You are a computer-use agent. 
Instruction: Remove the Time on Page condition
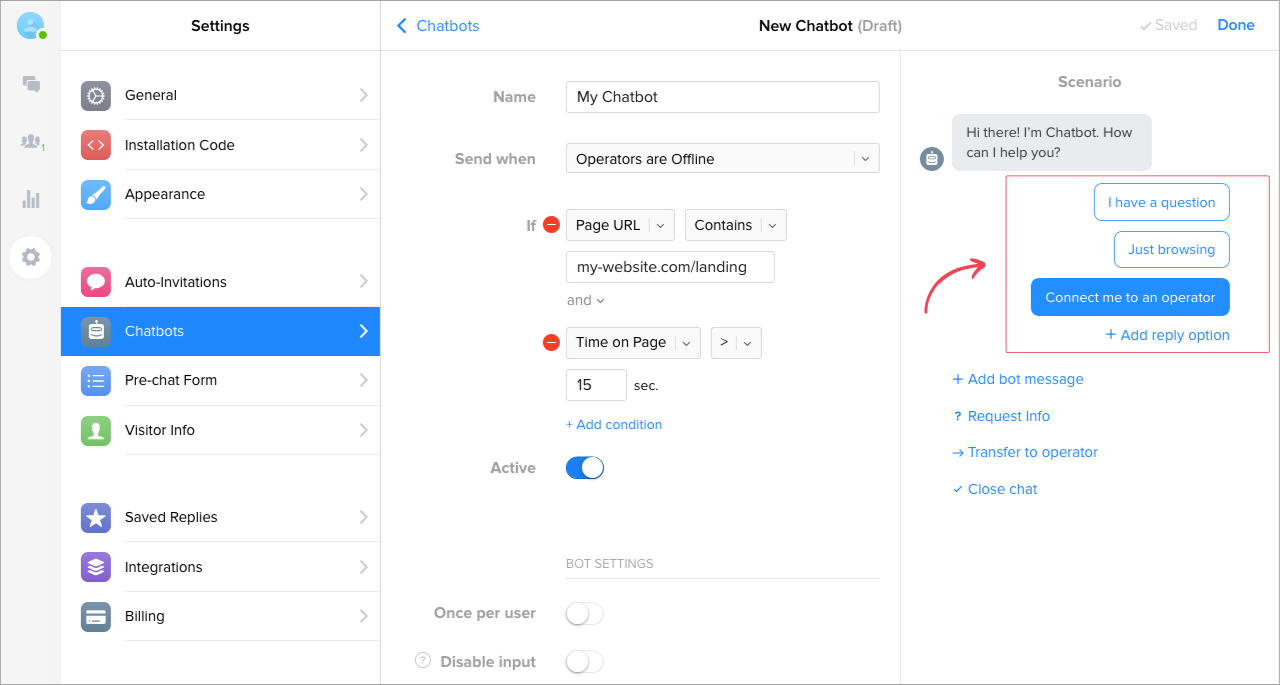551,343
